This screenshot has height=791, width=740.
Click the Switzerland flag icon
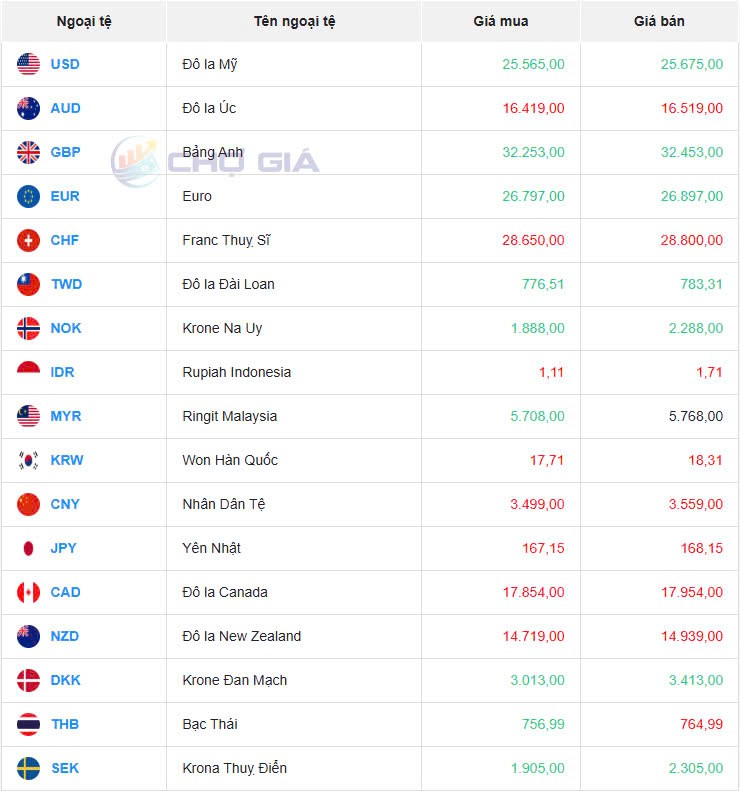28,240
